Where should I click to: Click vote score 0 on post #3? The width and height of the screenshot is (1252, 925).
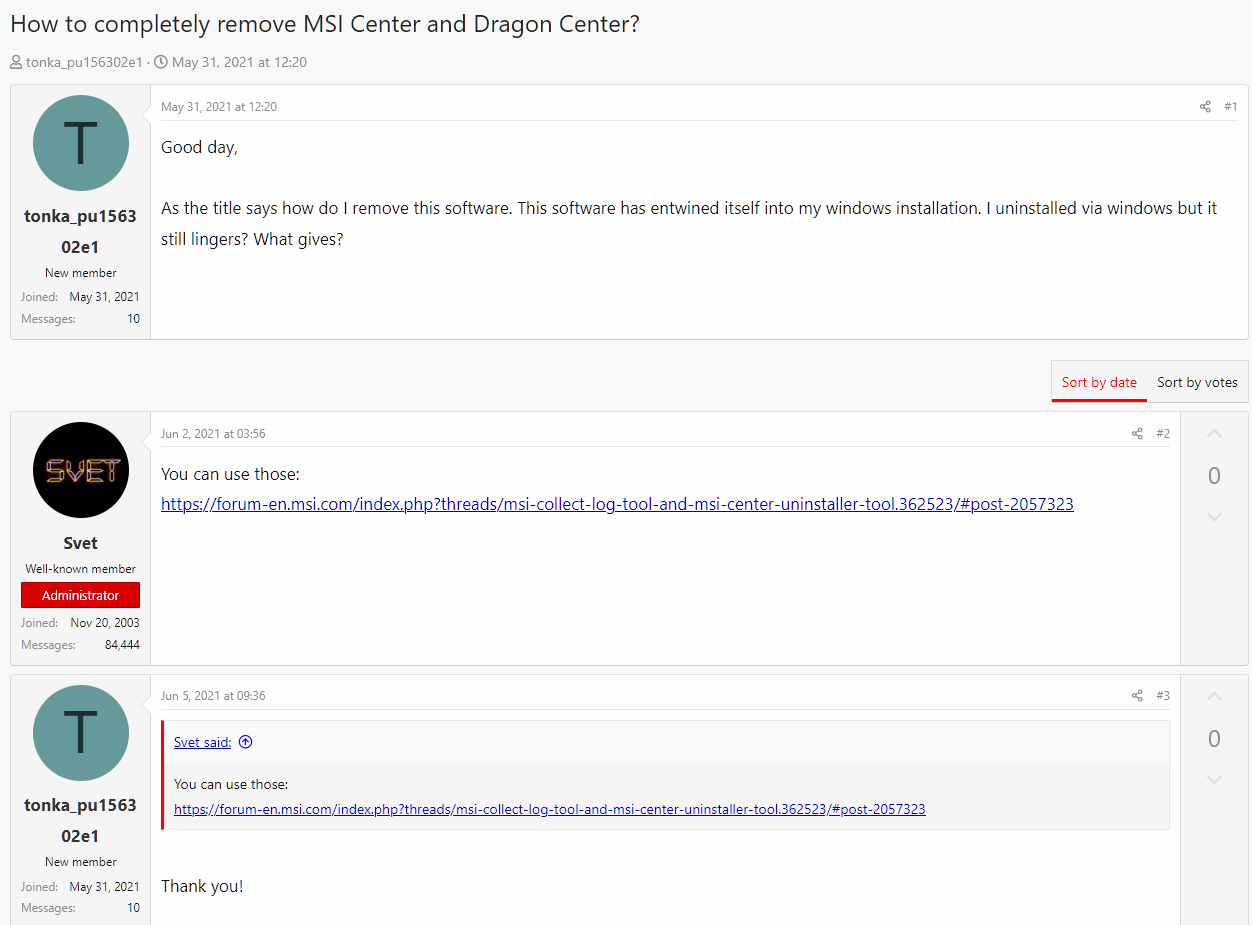(1214, 739)
